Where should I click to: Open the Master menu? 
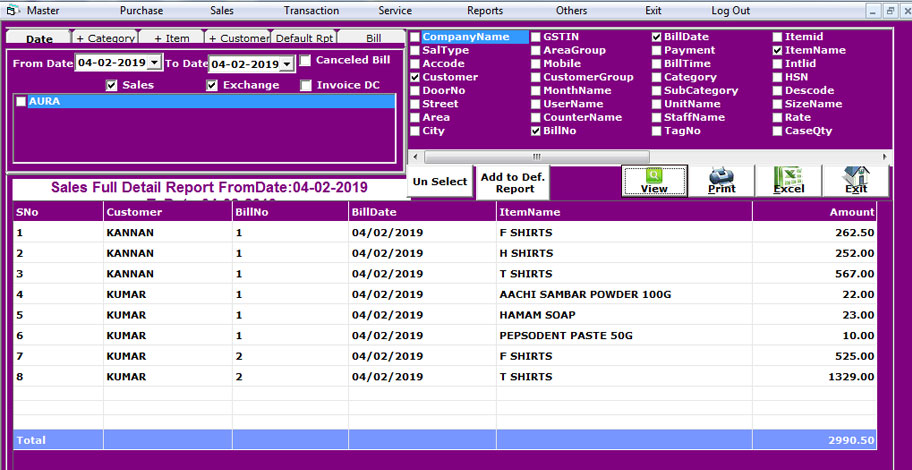(43, 10)
